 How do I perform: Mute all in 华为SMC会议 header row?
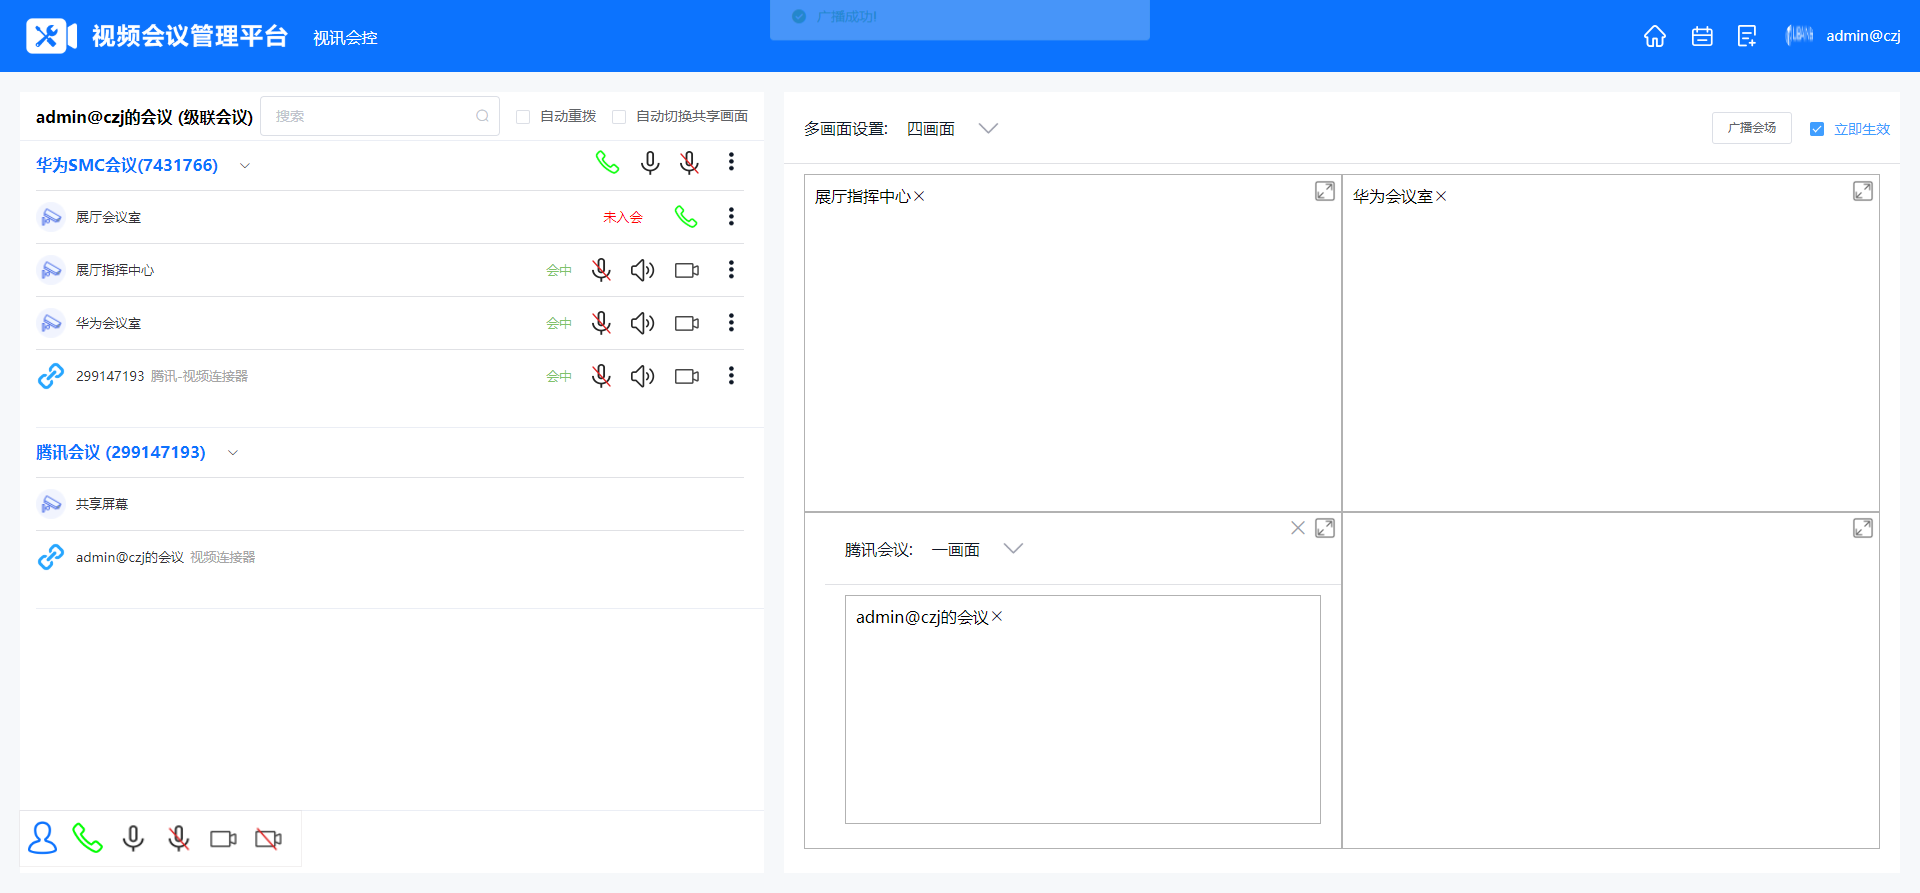[689, 162]
